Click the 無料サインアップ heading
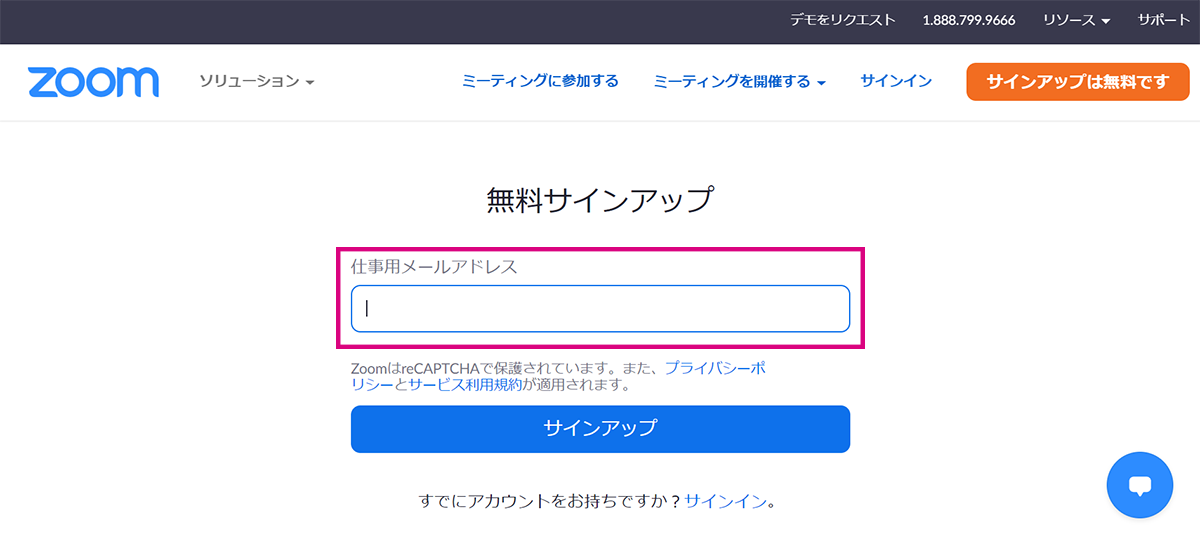 coord(600,200)
